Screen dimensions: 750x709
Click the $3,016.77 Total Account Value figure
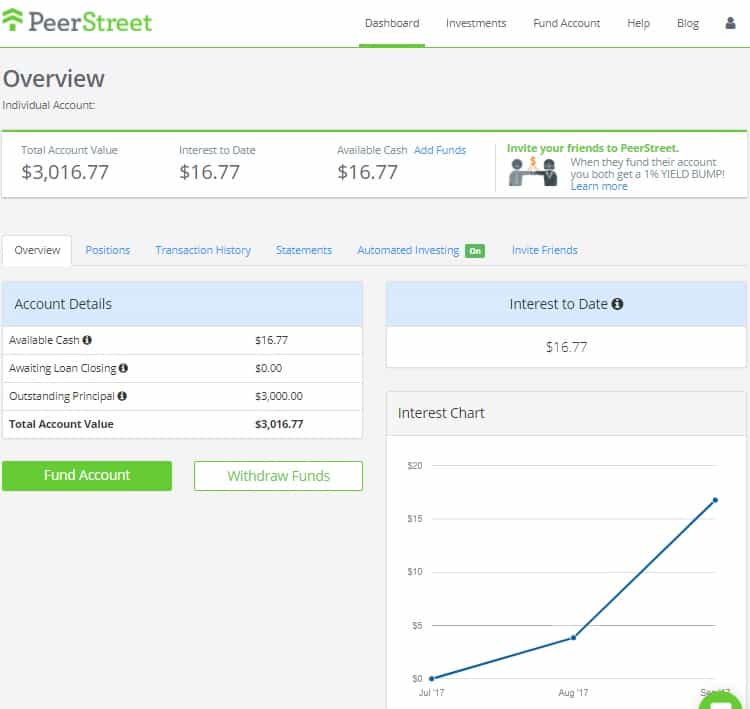tap(65, 172)
